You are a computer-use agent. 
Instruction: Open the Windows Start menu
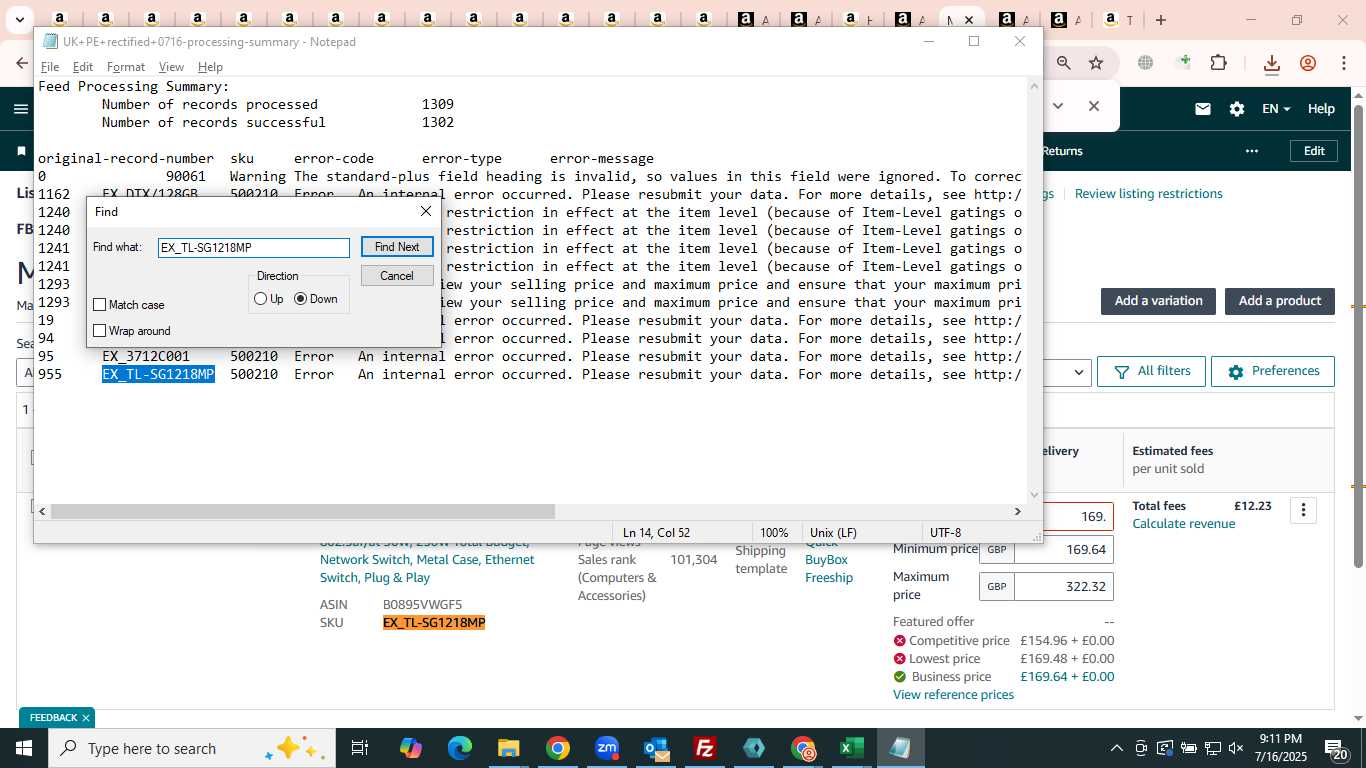[x=23, y=748]
